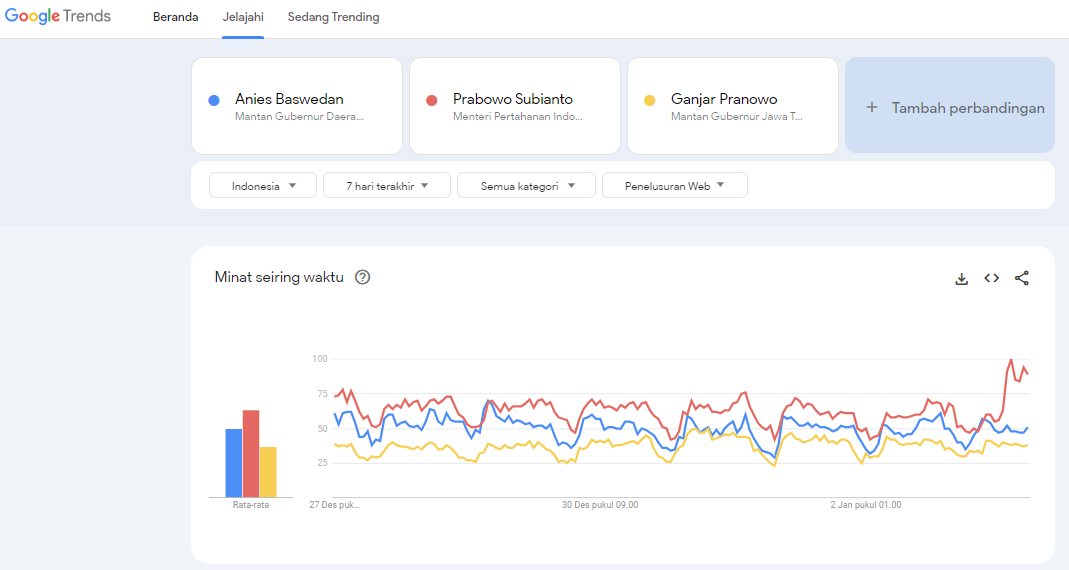Click the Google Trends logo

[58, 16]
